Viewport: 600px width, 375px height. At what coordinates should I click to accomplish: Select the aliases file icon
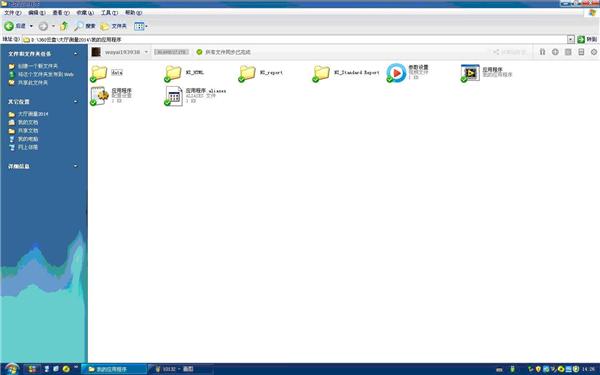click(x=174, y=96)
